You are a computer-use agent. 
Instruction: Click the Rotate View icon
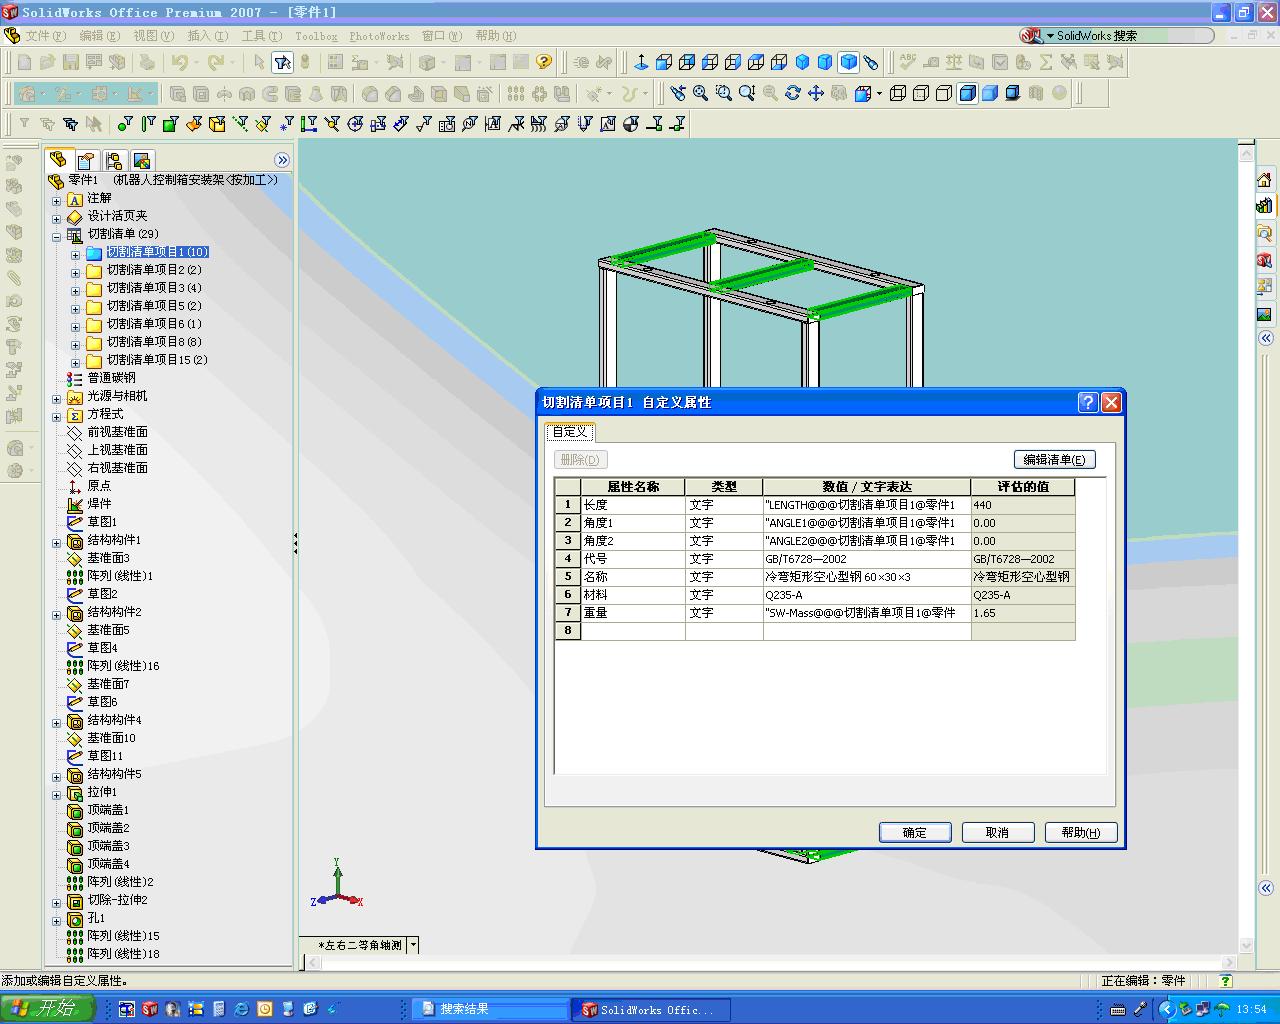(793, 93)
